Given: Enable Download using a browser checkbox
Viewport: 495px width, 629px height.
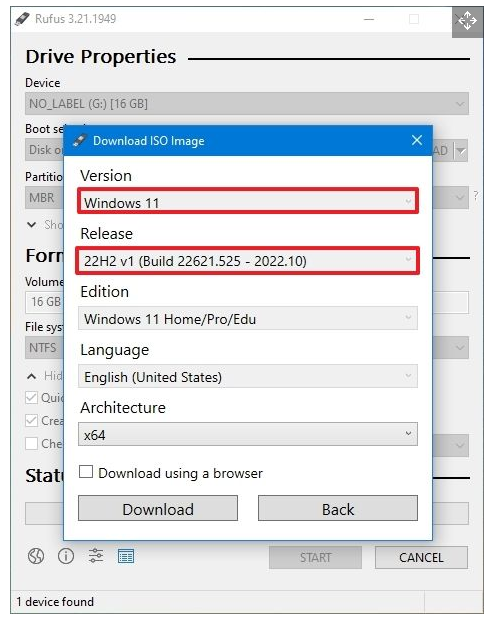Looking at the screenshot, I should point(86,472).
